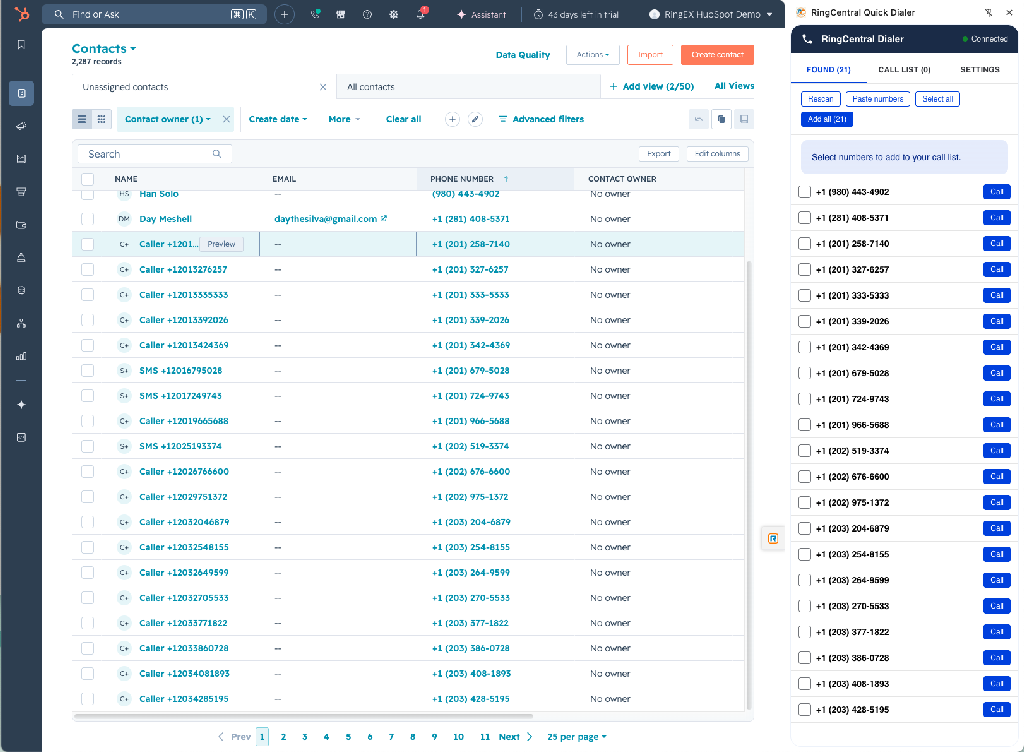The width and height of the screenshot is (1024, 752).
Task: Open CRM section icon in sidebar
Action: click(x=22, y=93)
